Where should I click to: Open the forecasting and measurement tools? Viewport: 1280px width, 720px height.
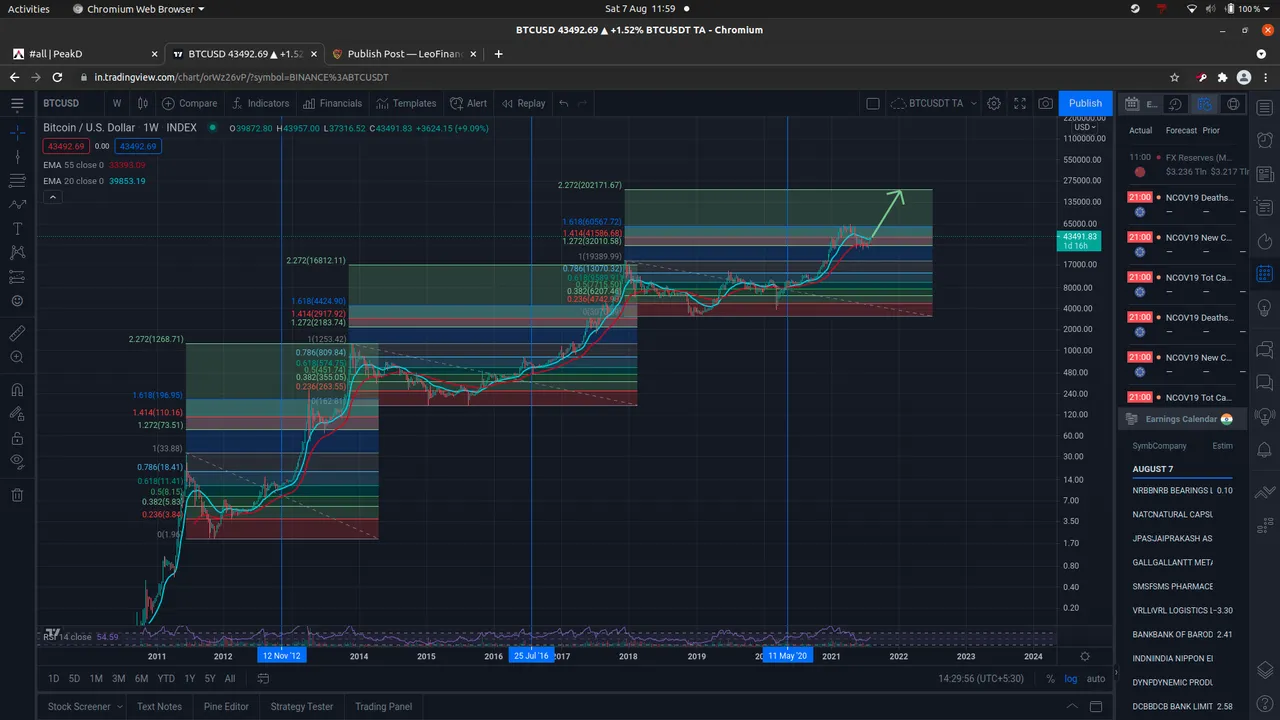click(17, 277)
